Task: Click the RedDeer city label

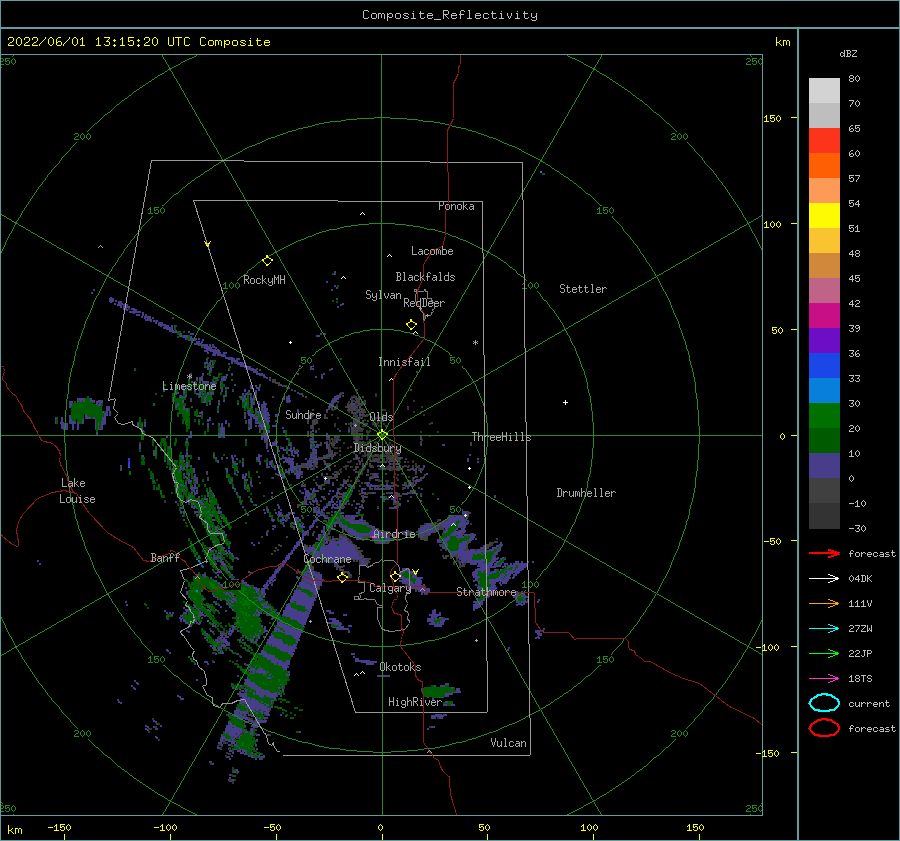Action: tap(424, 303)
